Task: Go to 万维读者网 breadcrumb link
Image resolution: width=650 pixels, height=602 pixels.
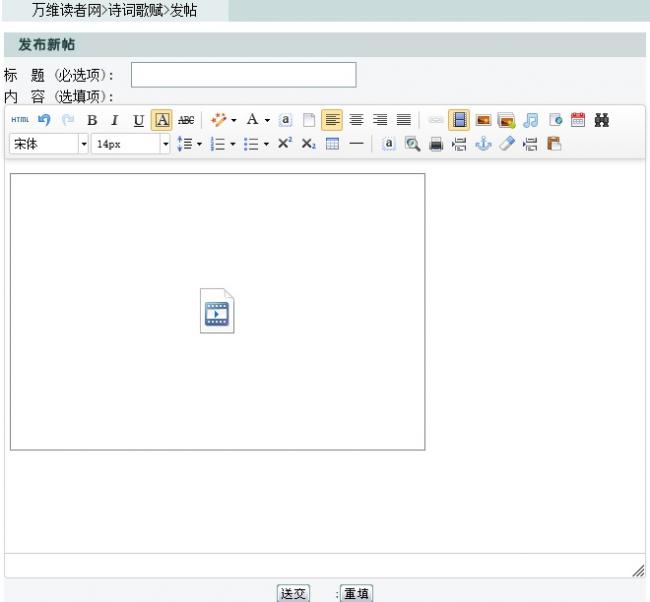Action: (x=67, y=10)
